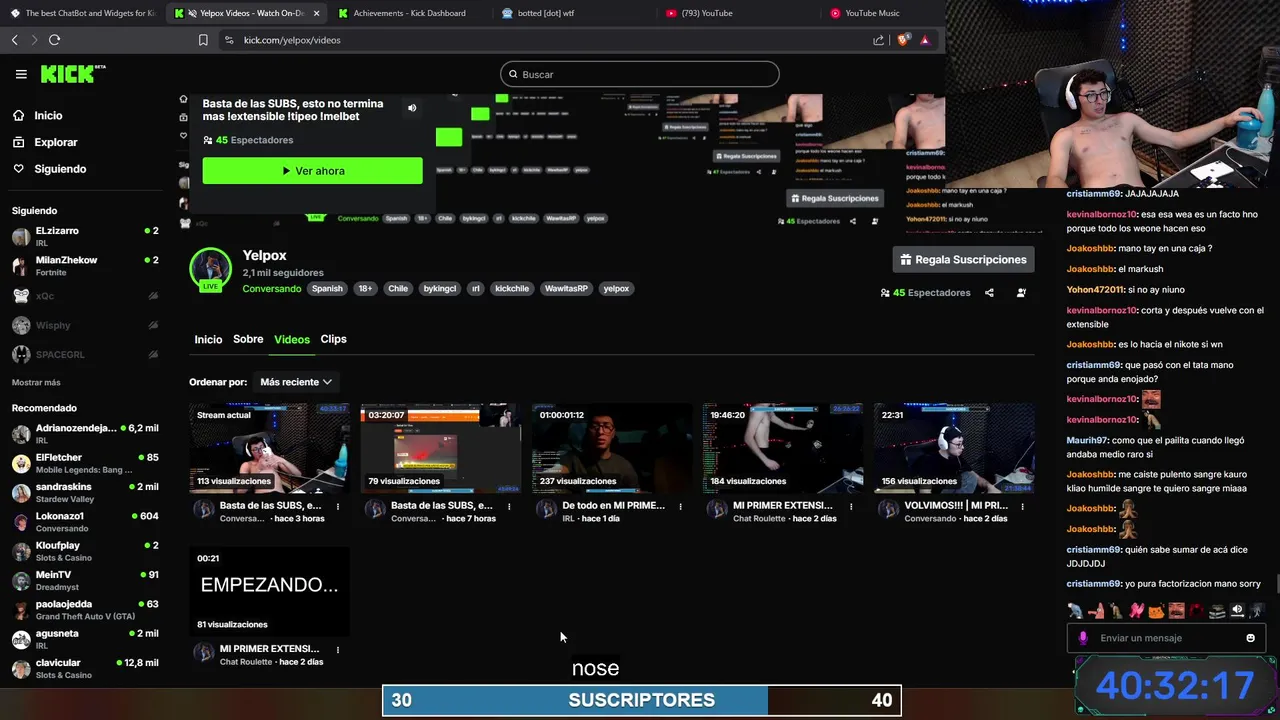Screen dimensions: 1280x720
Task: Open options for VOLVIMOS video
Action: (1022, 506)
